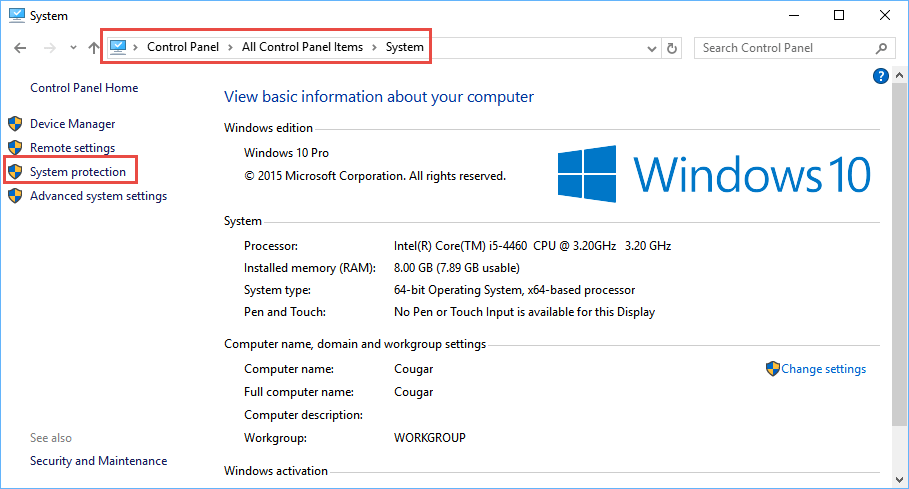Click the shield icon beside Device Manager
This screenshot has height=489, width=909.
15,123
